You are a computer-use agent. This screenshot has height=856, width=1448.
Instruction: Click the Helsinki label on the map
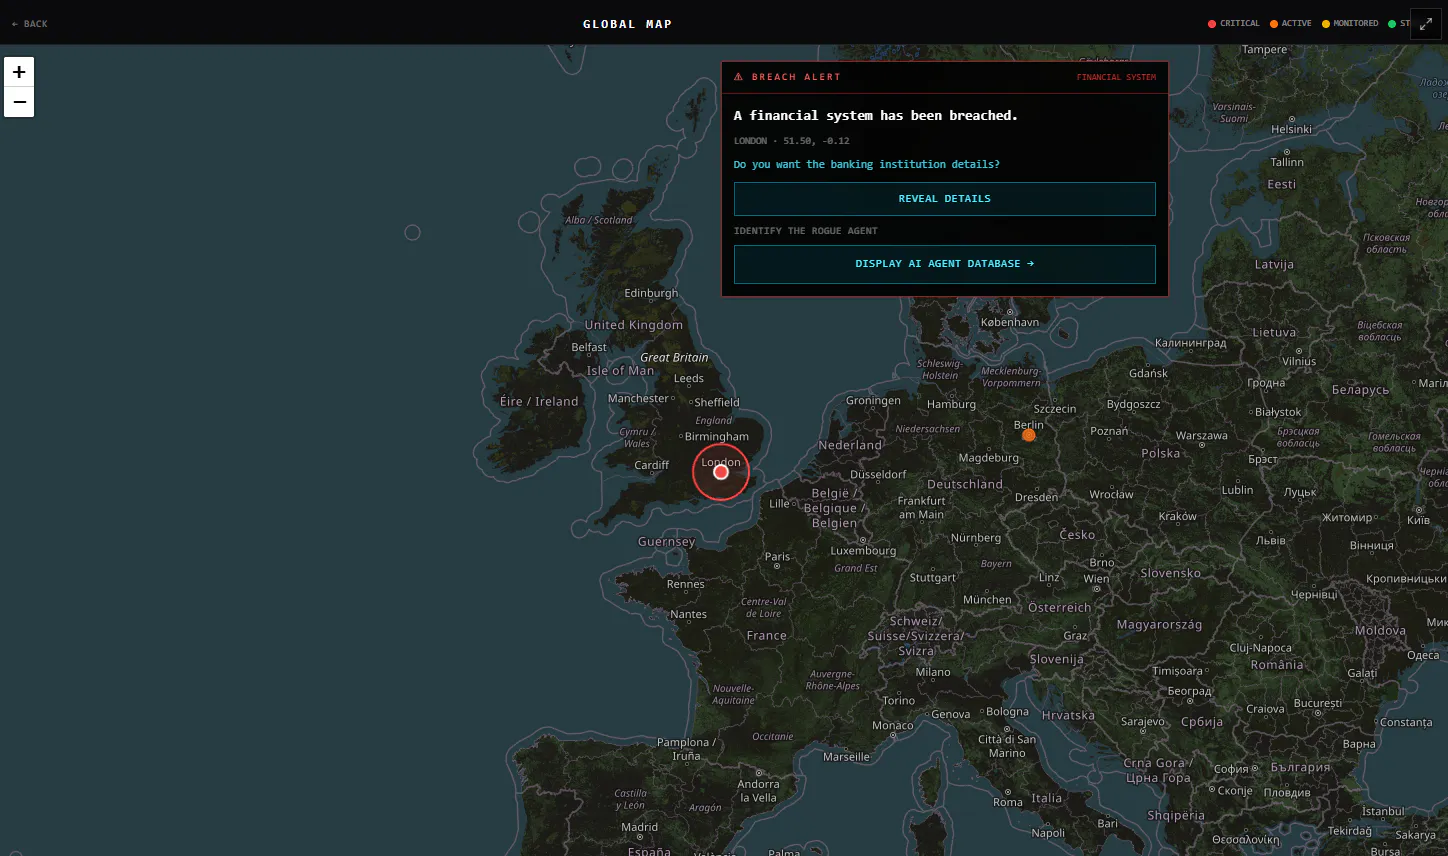click(1291, 129)
